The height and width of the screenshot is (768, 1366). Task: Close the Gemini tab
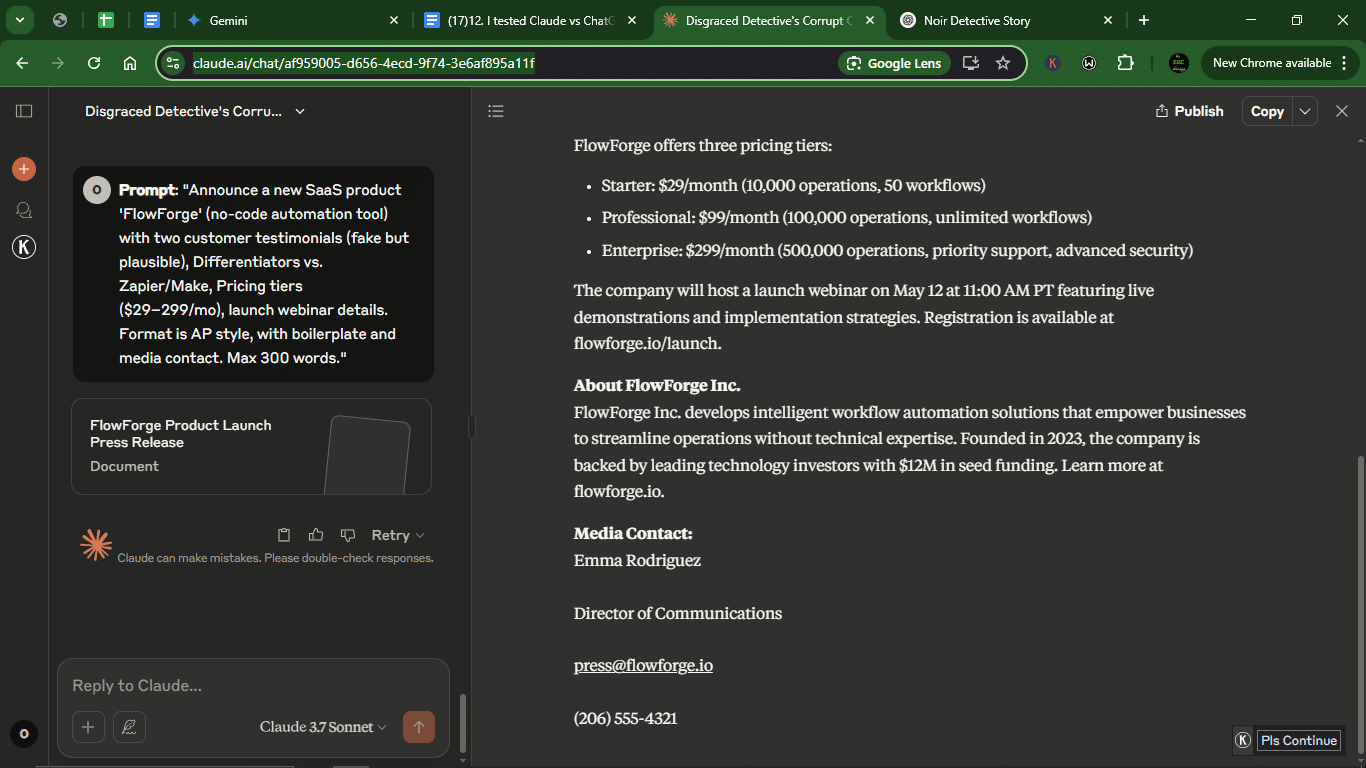pyautogui.click(x=394, y=20)
